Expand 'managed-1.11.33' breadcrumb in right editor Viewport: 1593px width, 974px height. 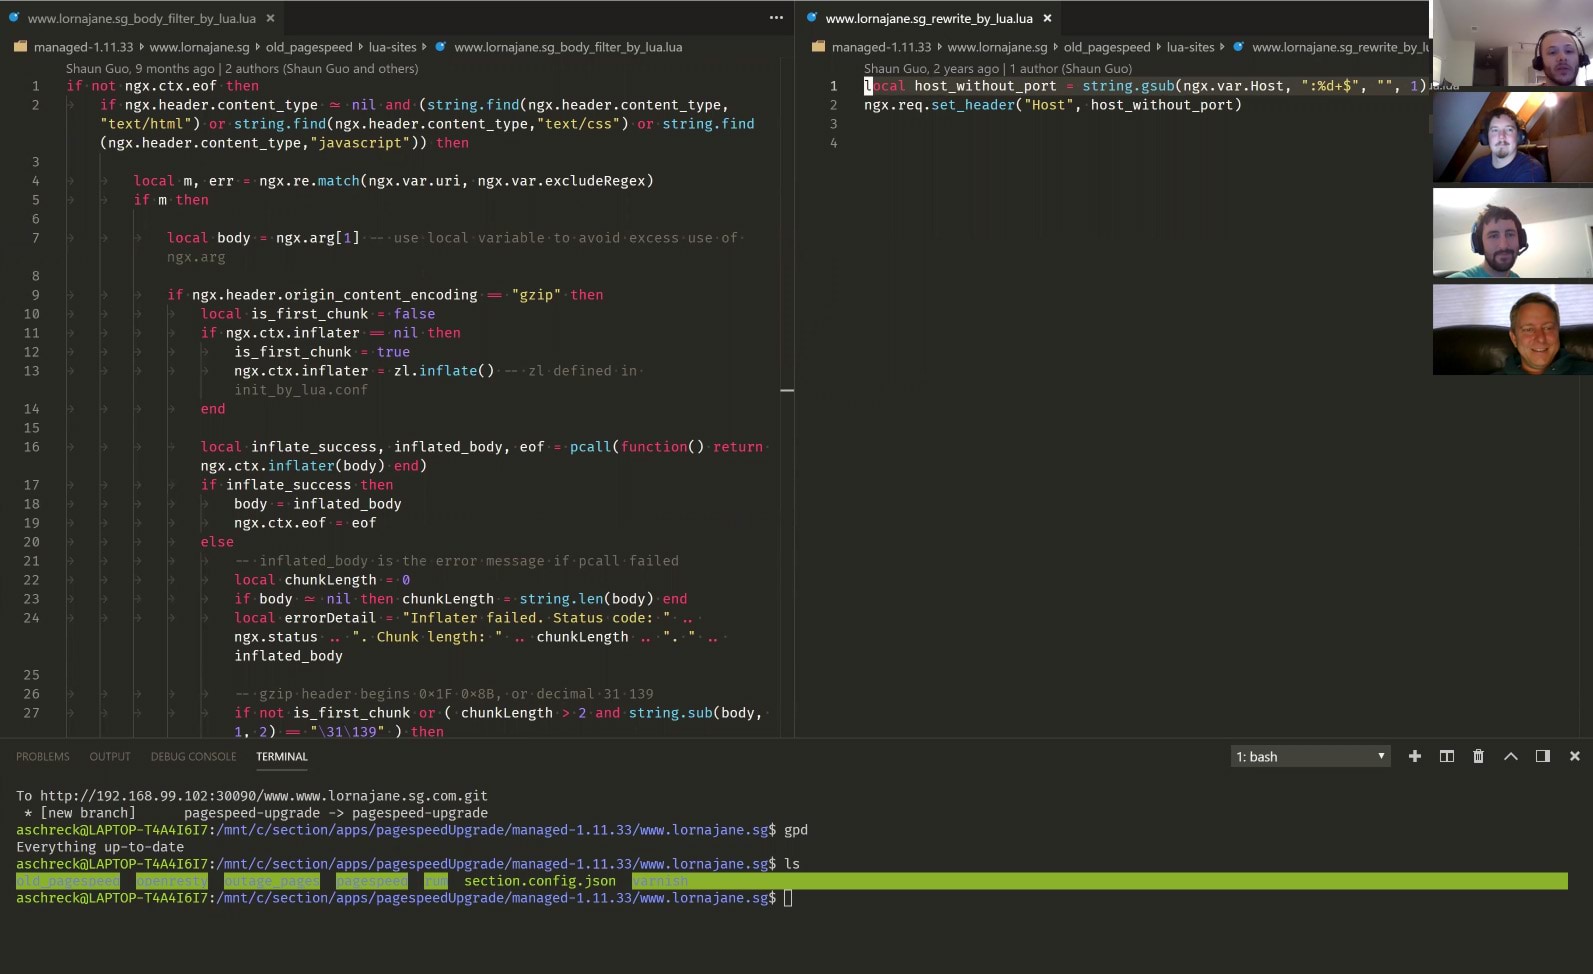pos(881,47)
